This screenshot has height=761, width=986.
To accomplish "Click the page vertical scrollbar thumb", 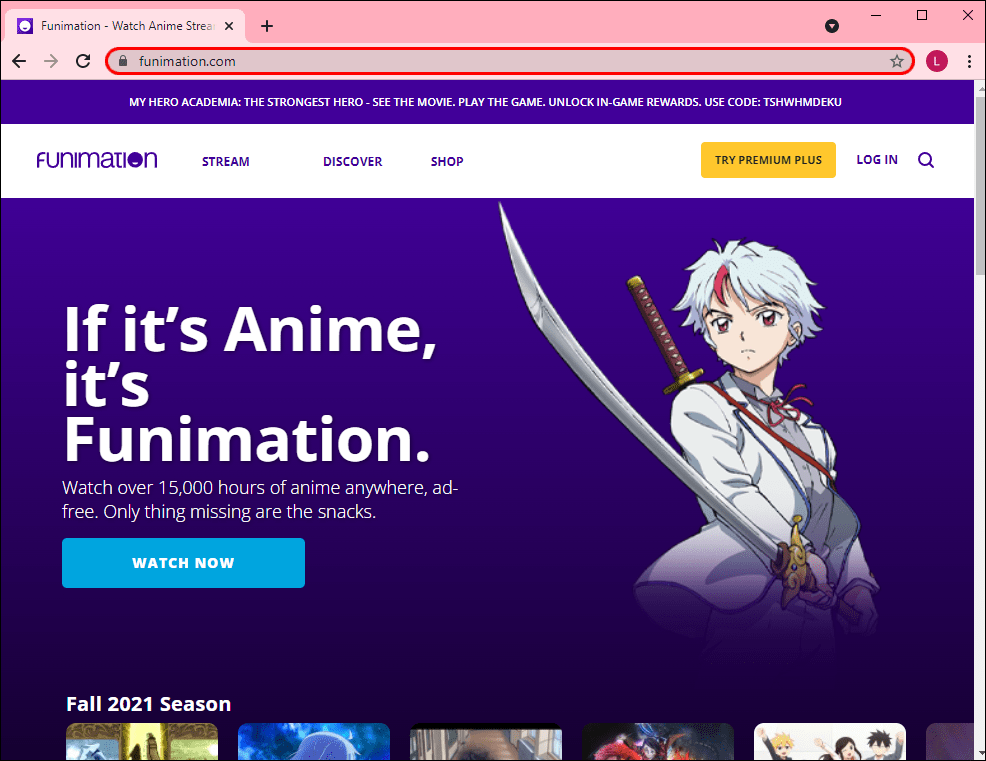I will (x=980, y=186).
